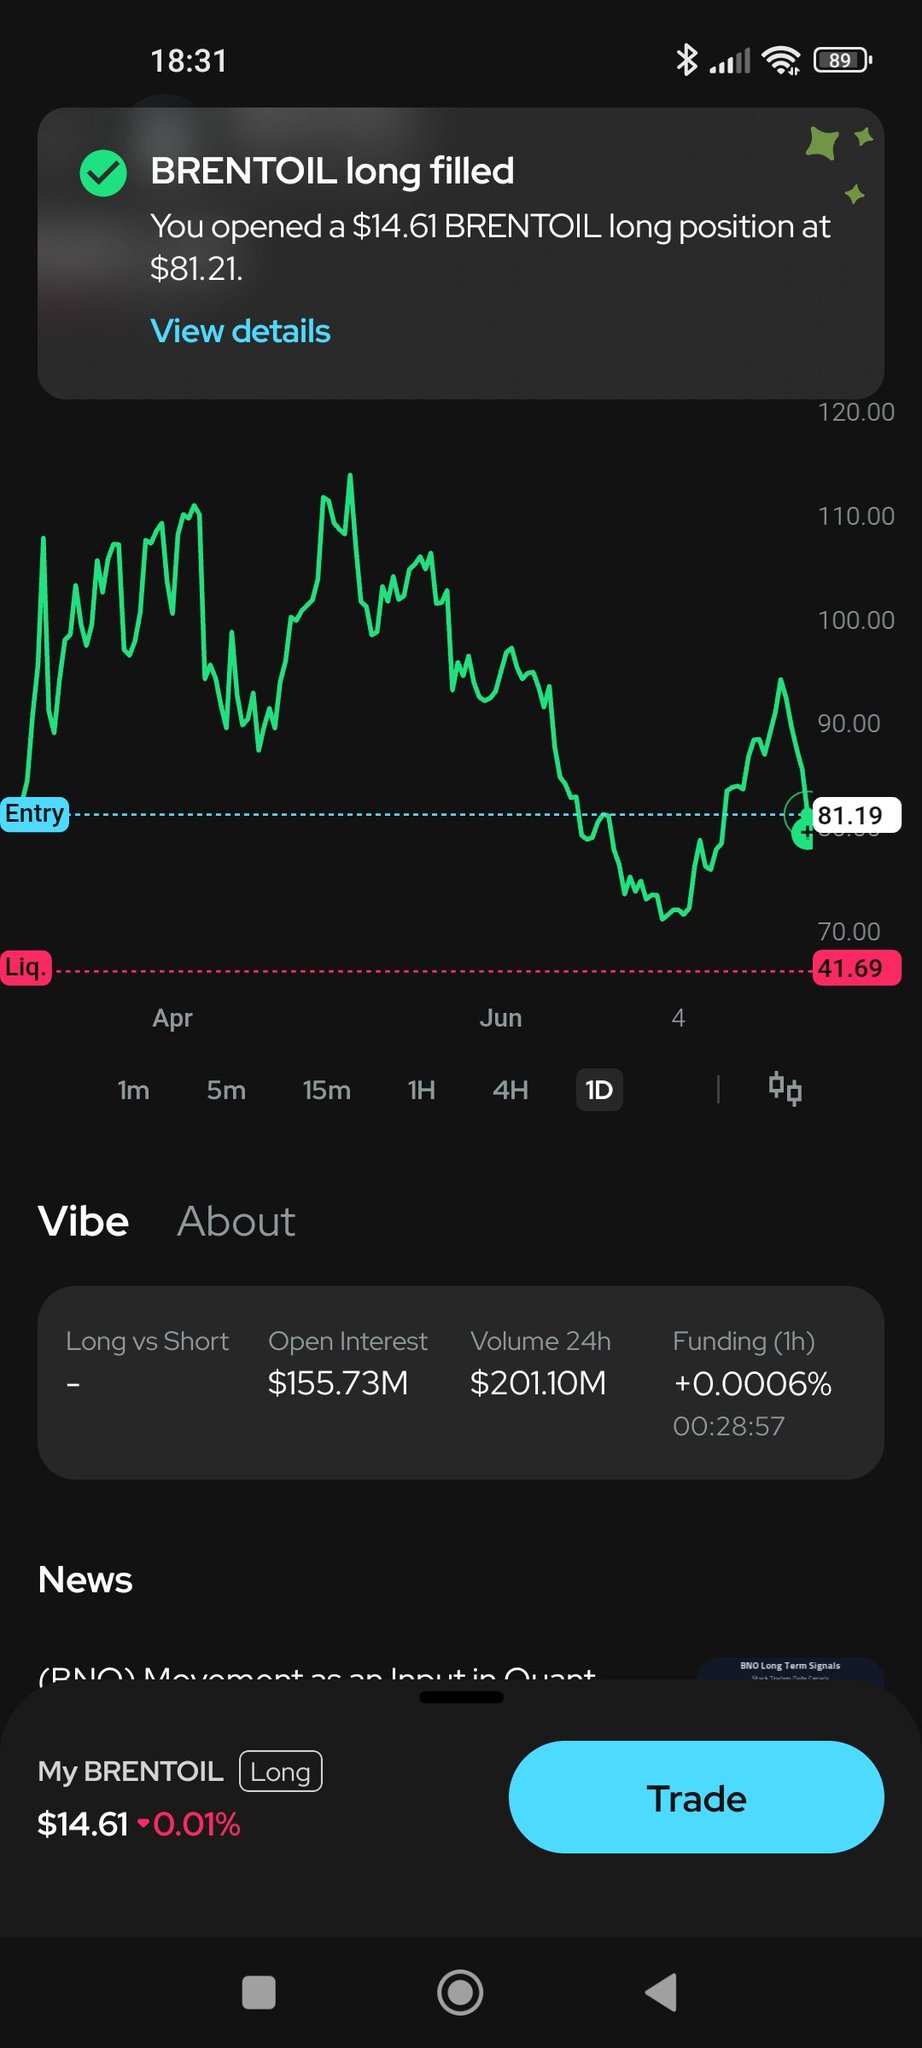Open View details link
This screenshot has height=2048, width=922.
[x=240, y=331]
